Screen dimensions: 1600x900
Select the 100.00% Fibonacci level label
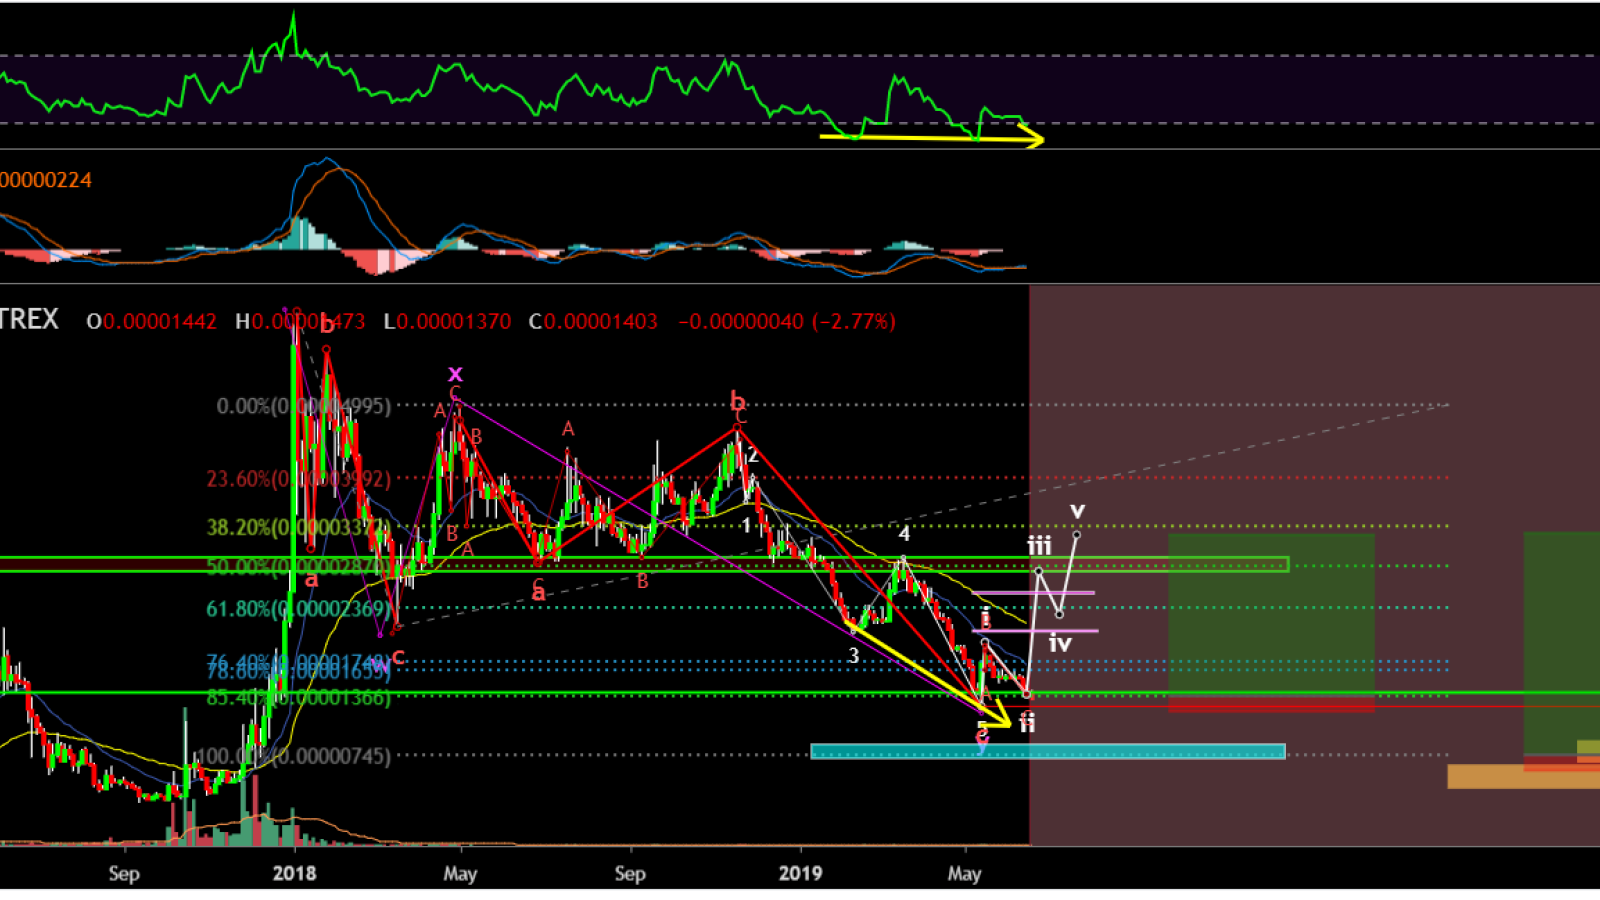pos(294,756)
